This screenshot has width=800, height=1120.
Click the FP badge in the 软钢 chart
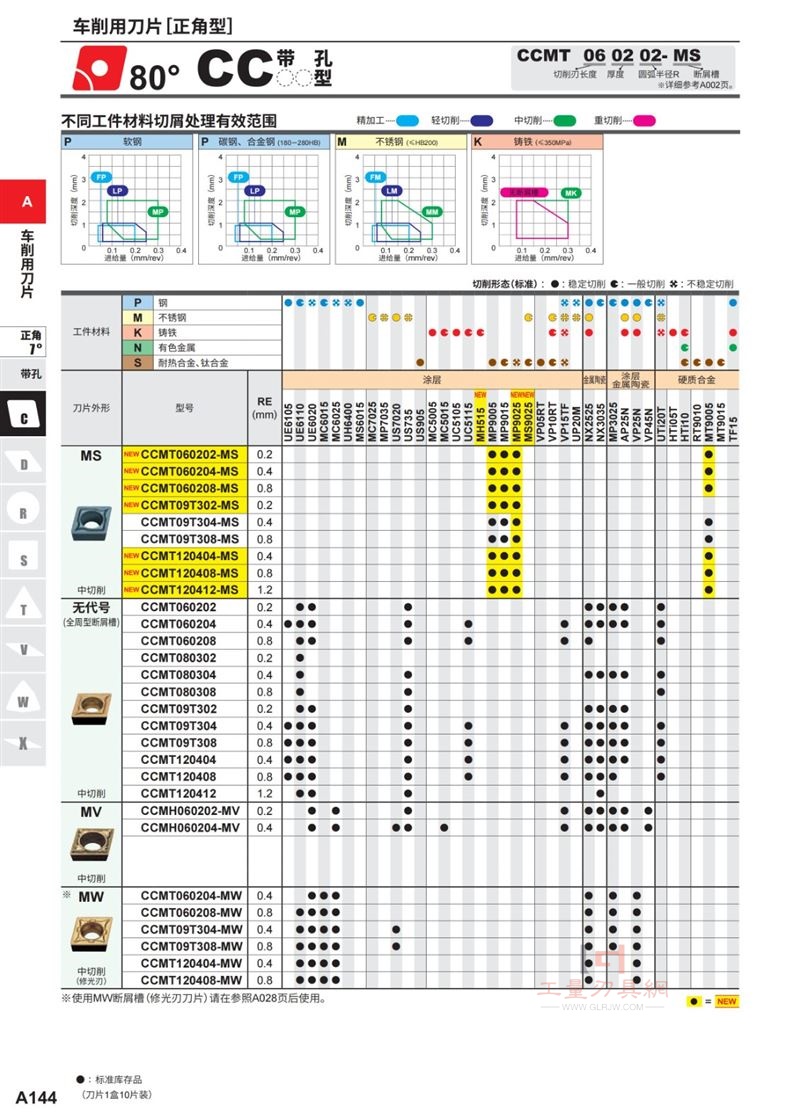point(101,177)
